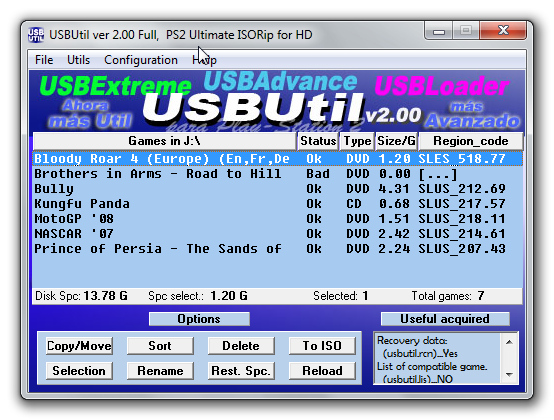Click the Spc select 1.20 G value
The image size is (554, 420).
pyautogui.click(x=229, y=296)
